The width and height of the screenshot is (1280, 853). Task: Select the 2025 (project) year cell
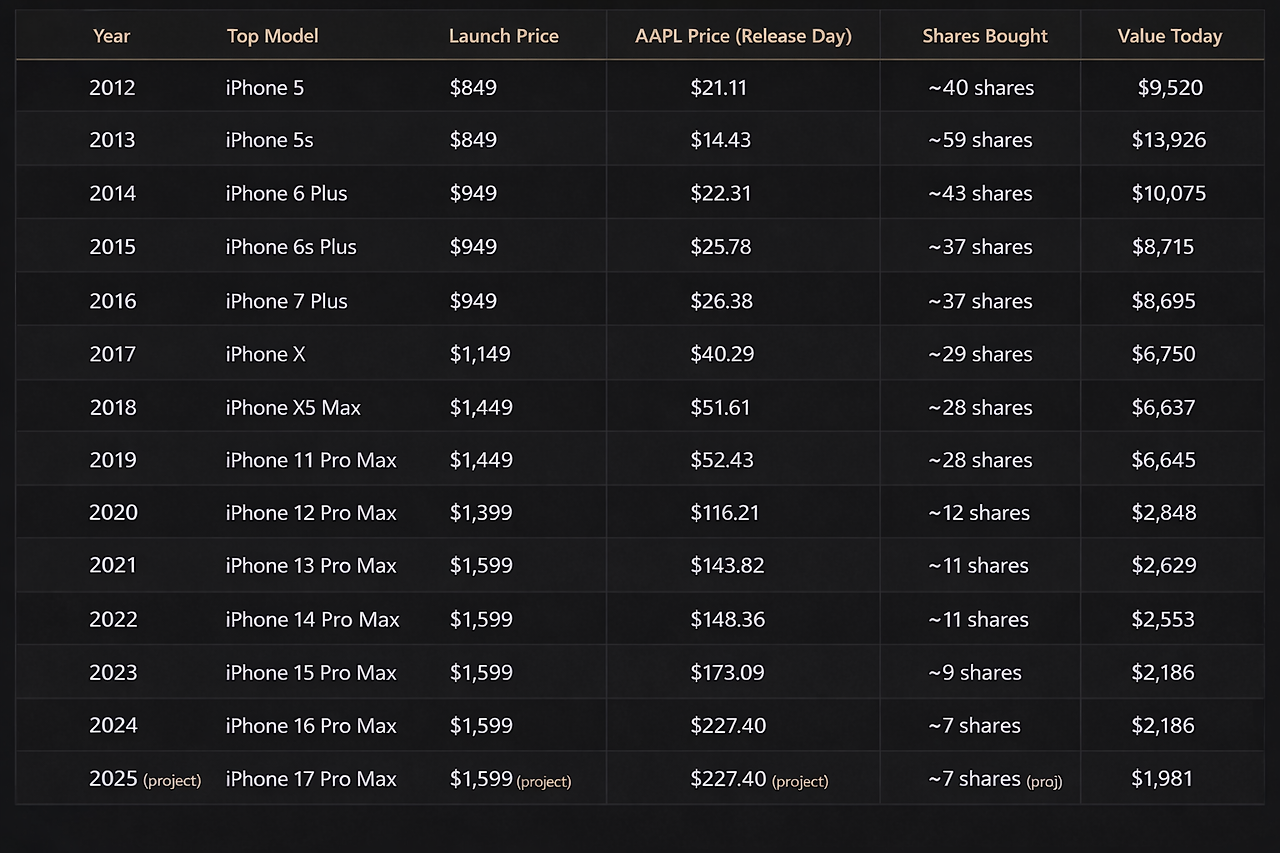(144, 779)
